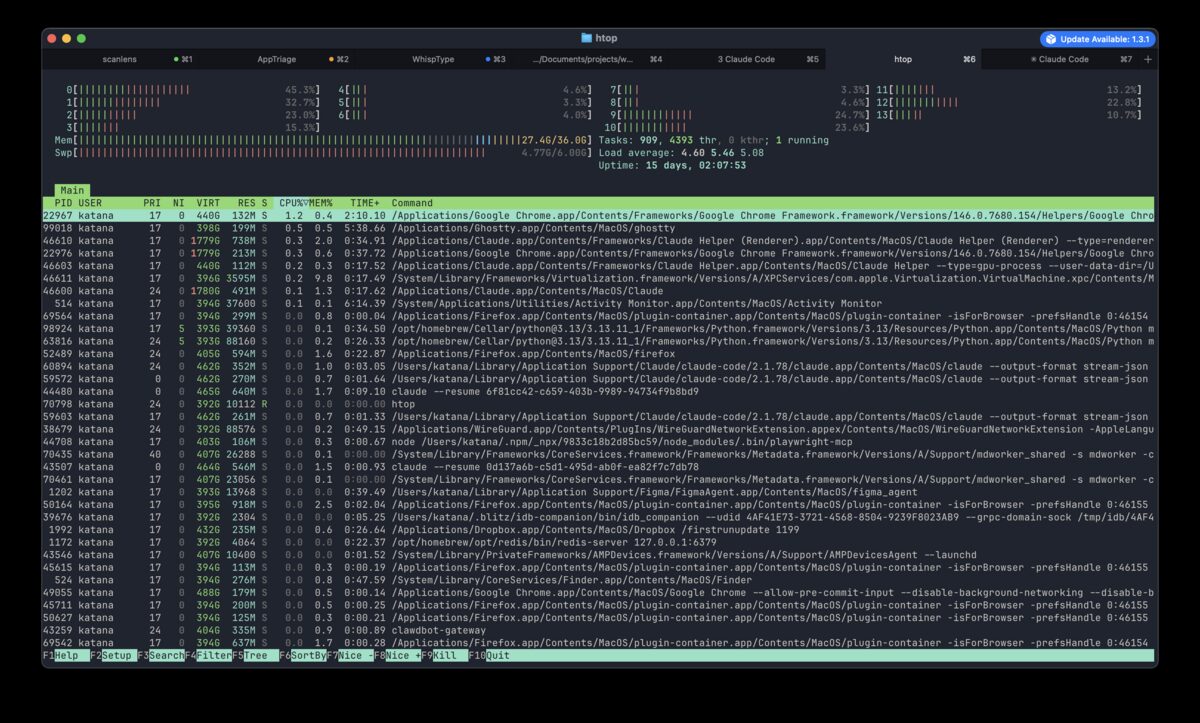Click the Quit button in footer
The image size is (1200, 723).
[497, 656]
